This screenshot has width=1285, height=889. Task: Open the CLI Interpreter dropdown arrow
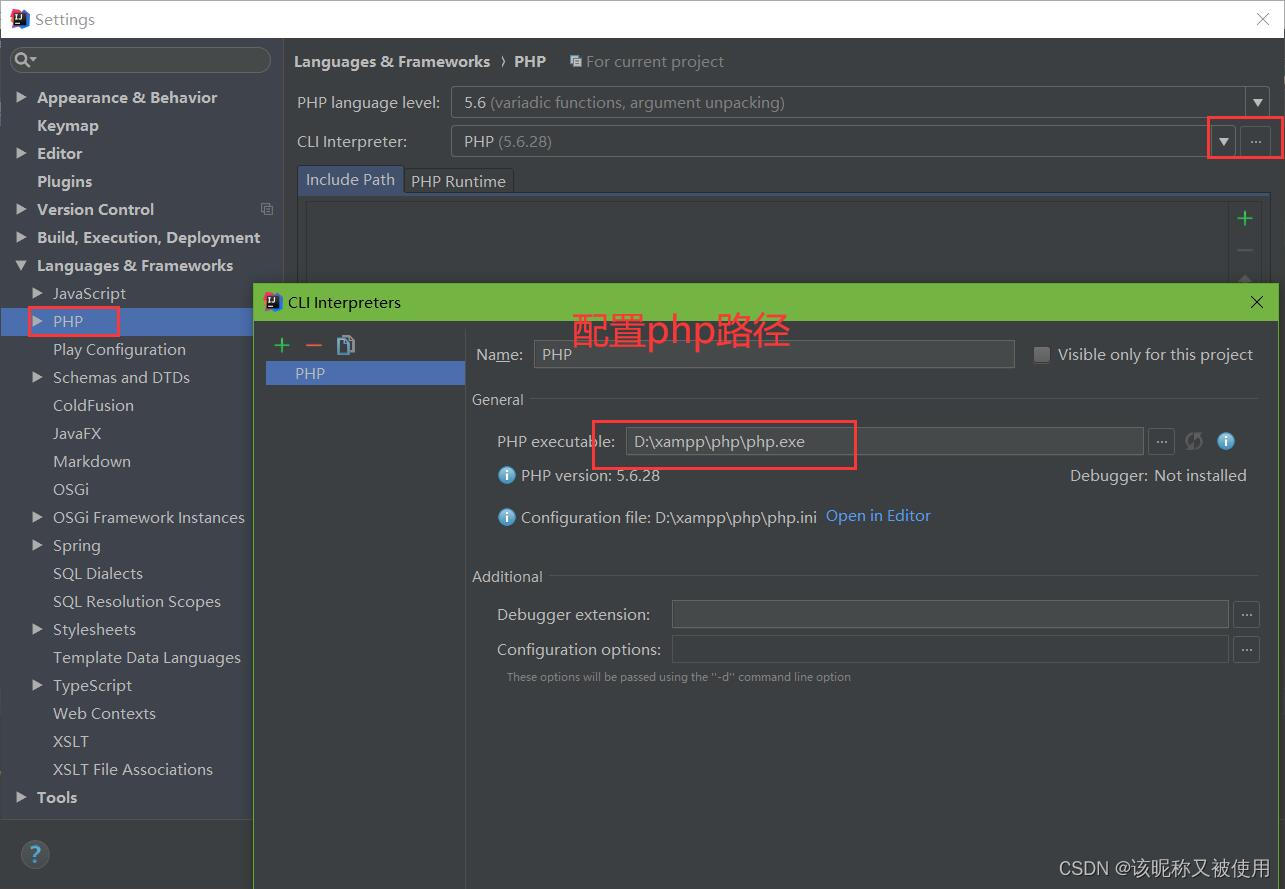[x=1222, y=141]
